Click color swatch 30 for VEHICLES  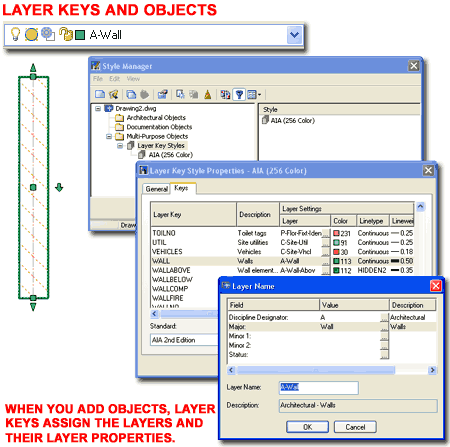click(337, 252)
